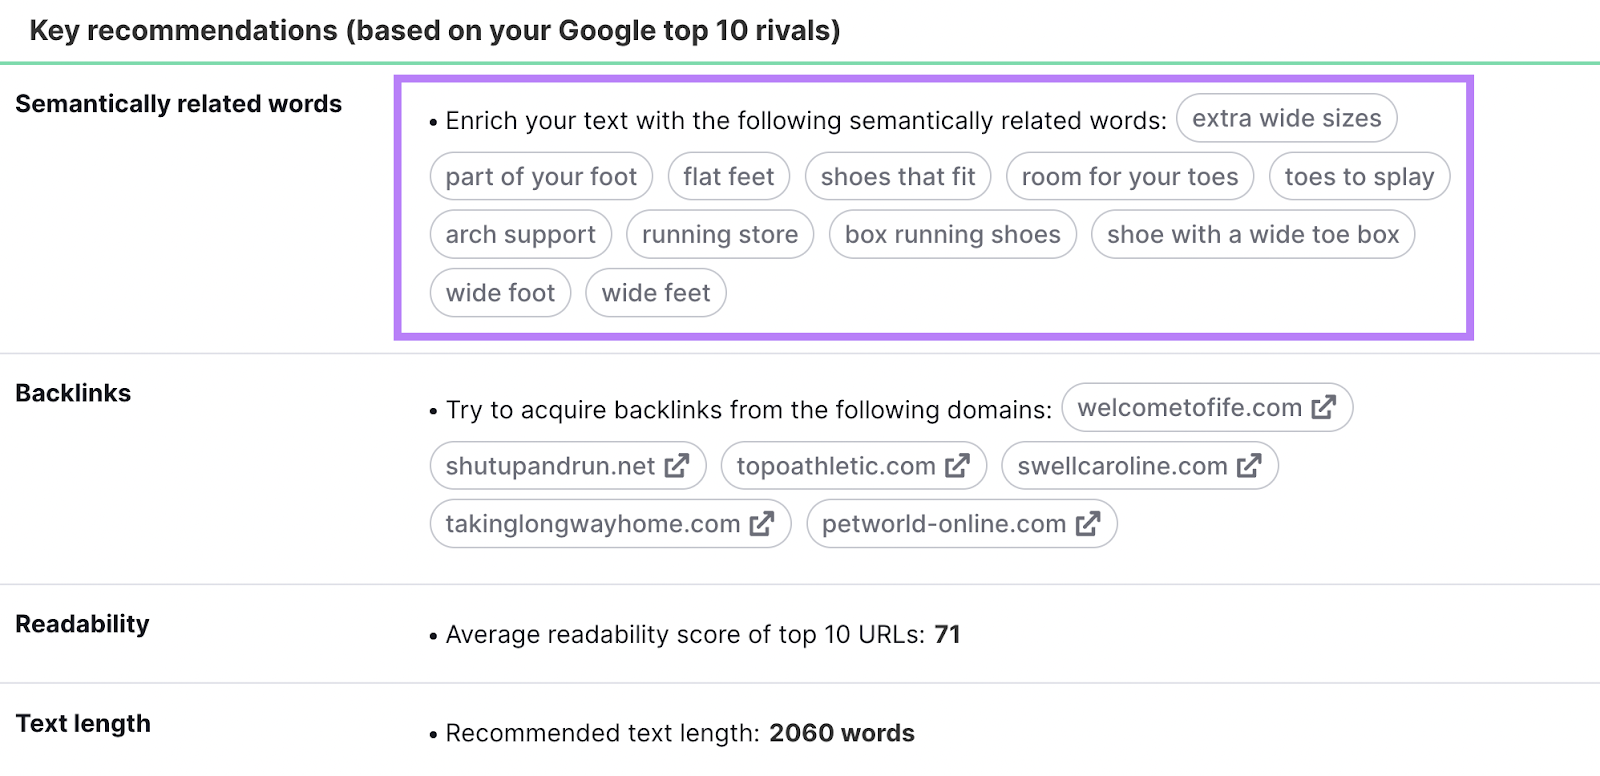Select the "shoe with a wide toe box" pill
The height and width of the screenshot is (776, 1600).
pos(1253,234)
